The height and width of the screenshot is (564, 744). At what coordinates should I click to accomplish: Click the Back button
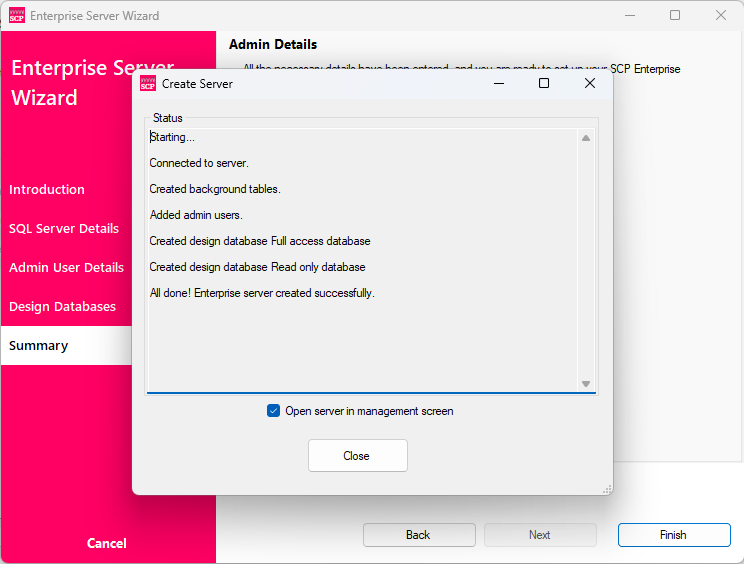(419, 535)
